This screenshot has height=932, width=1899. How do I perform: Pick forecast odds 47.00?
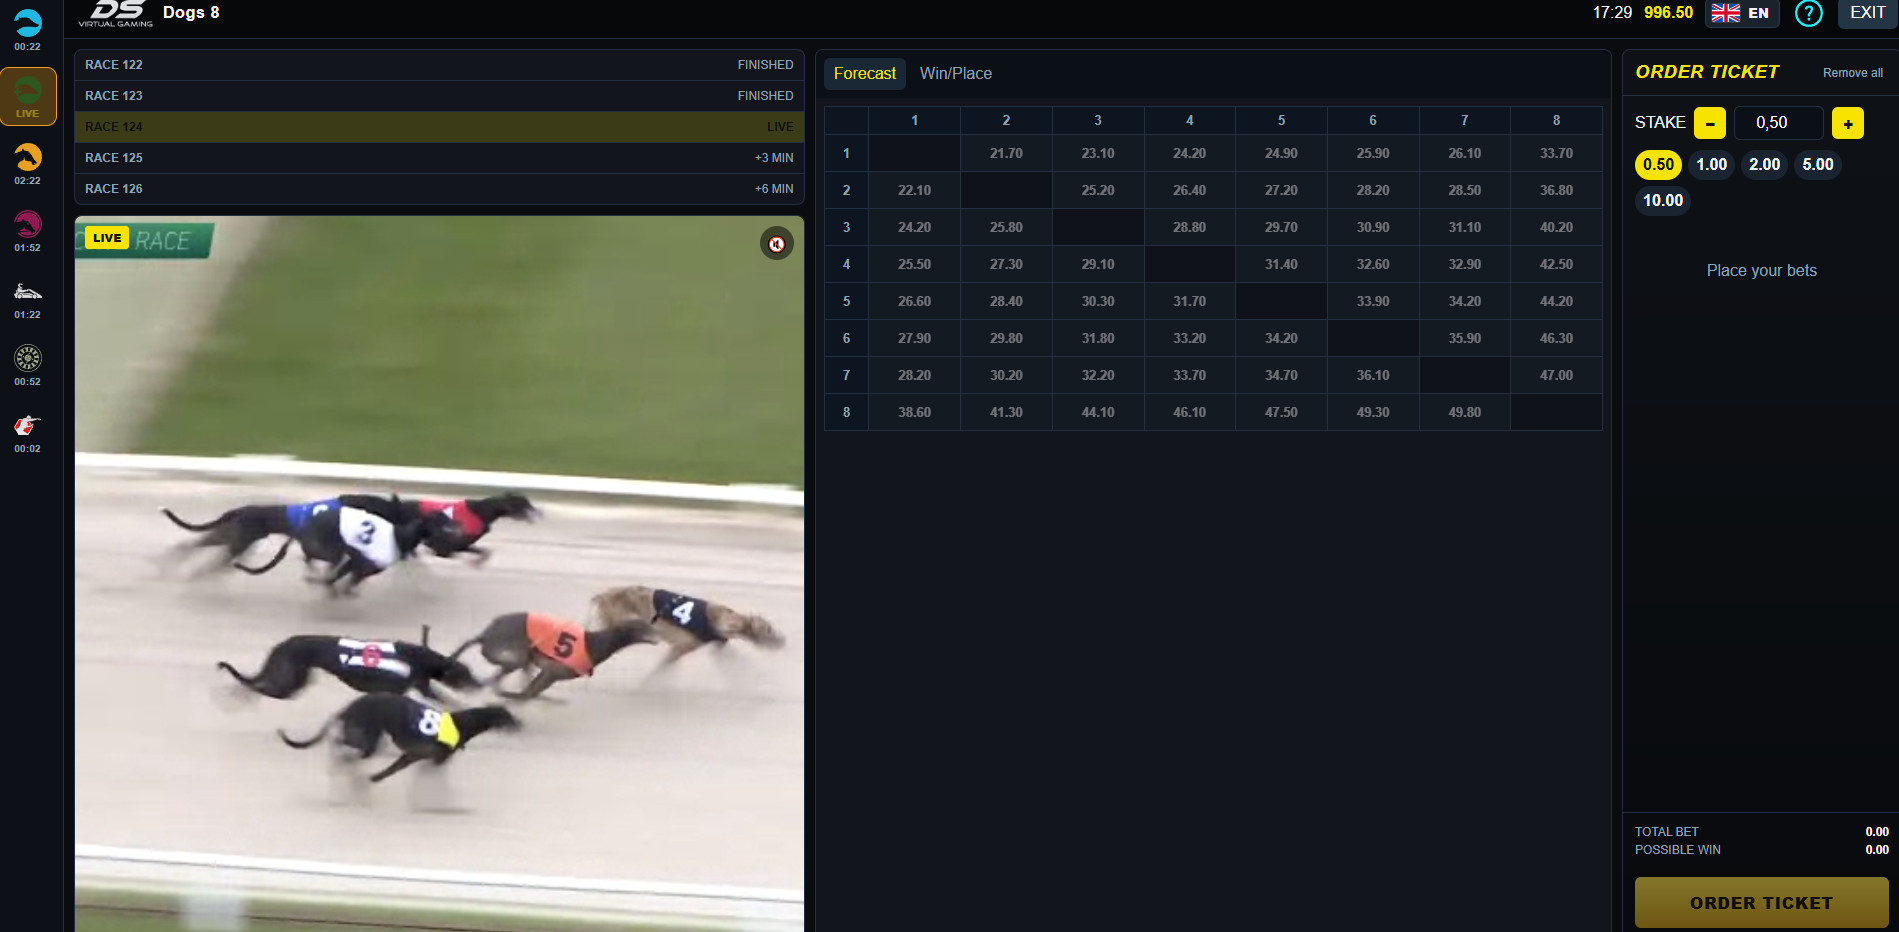[1556, 376]
